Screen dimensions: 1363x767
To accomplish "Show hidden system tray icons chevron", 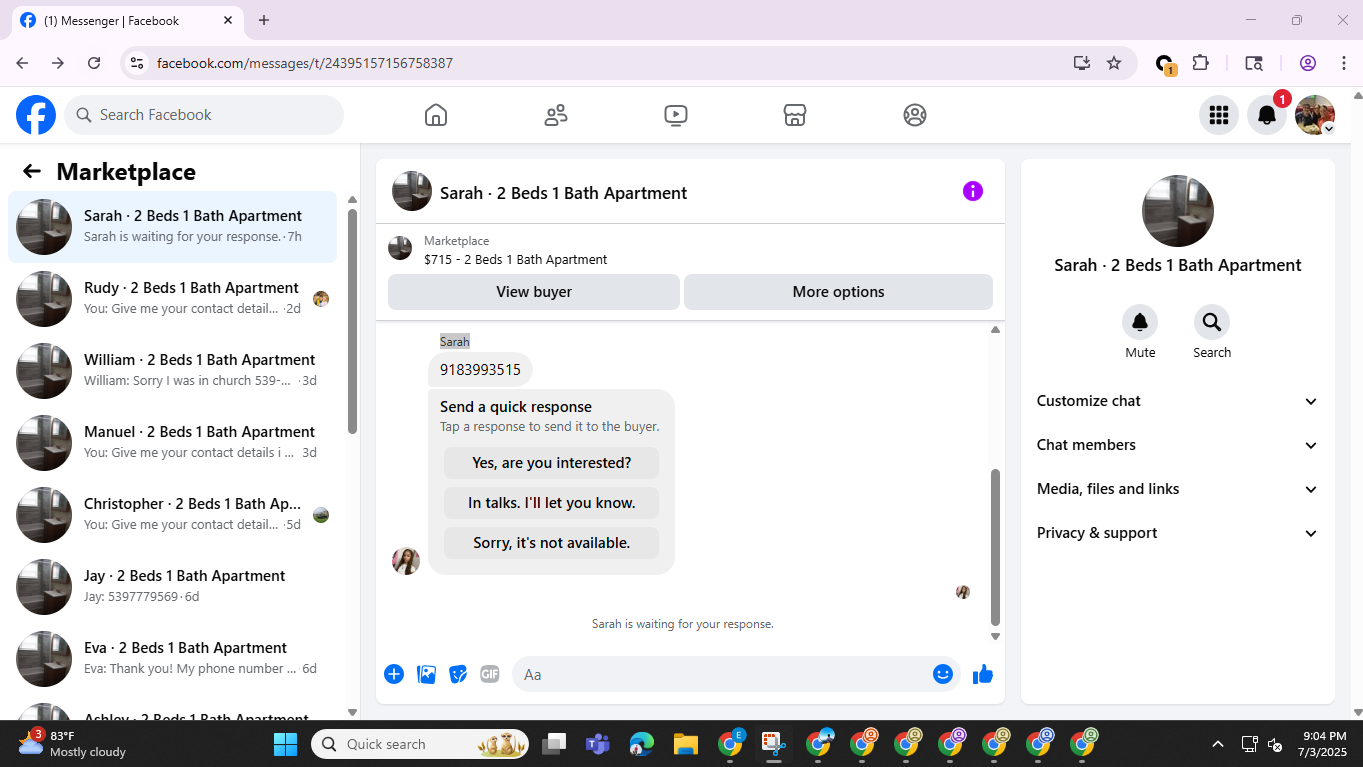I will pyautogui.click(x=1218, y=744).
